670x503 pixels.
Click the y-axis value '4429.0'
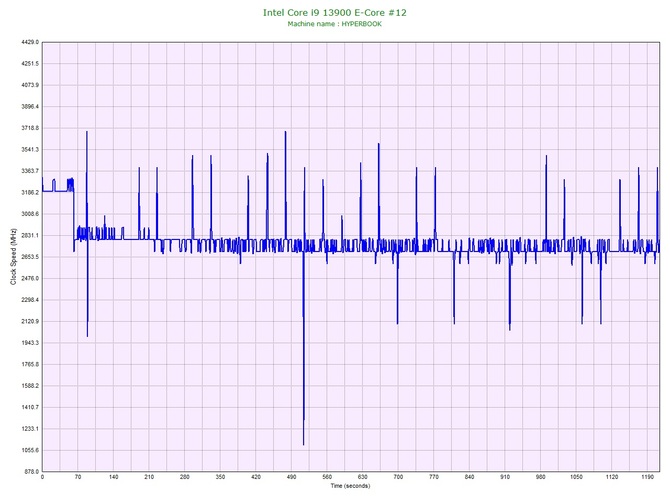30,42
